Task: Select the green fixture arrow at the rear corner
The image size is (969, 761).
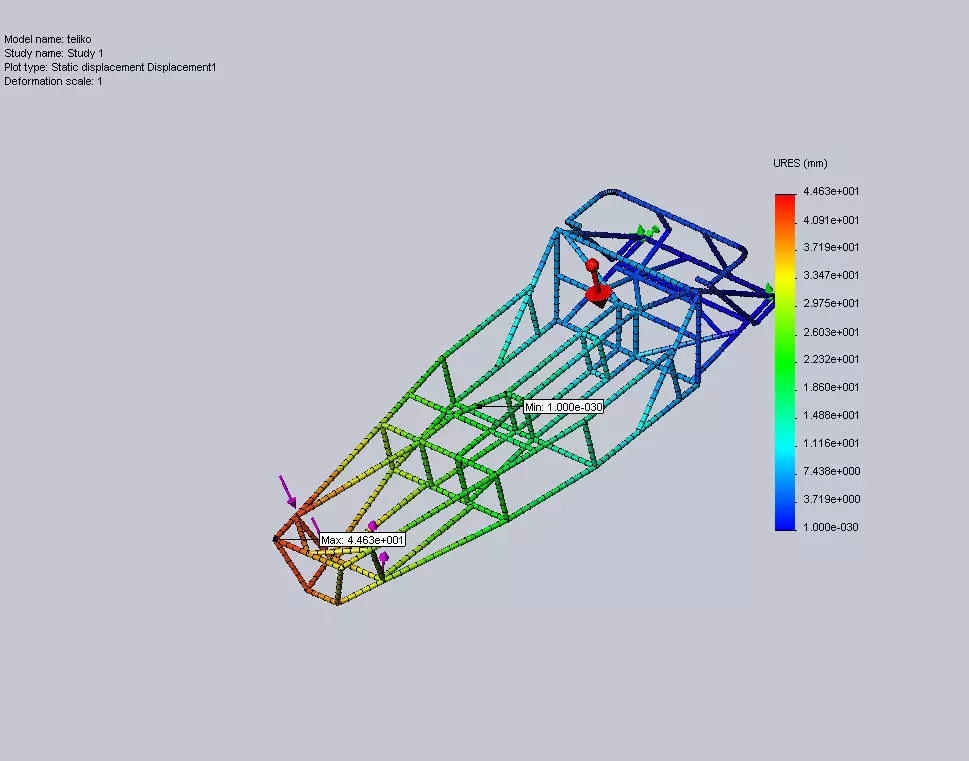Action: pyautogui.click(x=769, y=289)
